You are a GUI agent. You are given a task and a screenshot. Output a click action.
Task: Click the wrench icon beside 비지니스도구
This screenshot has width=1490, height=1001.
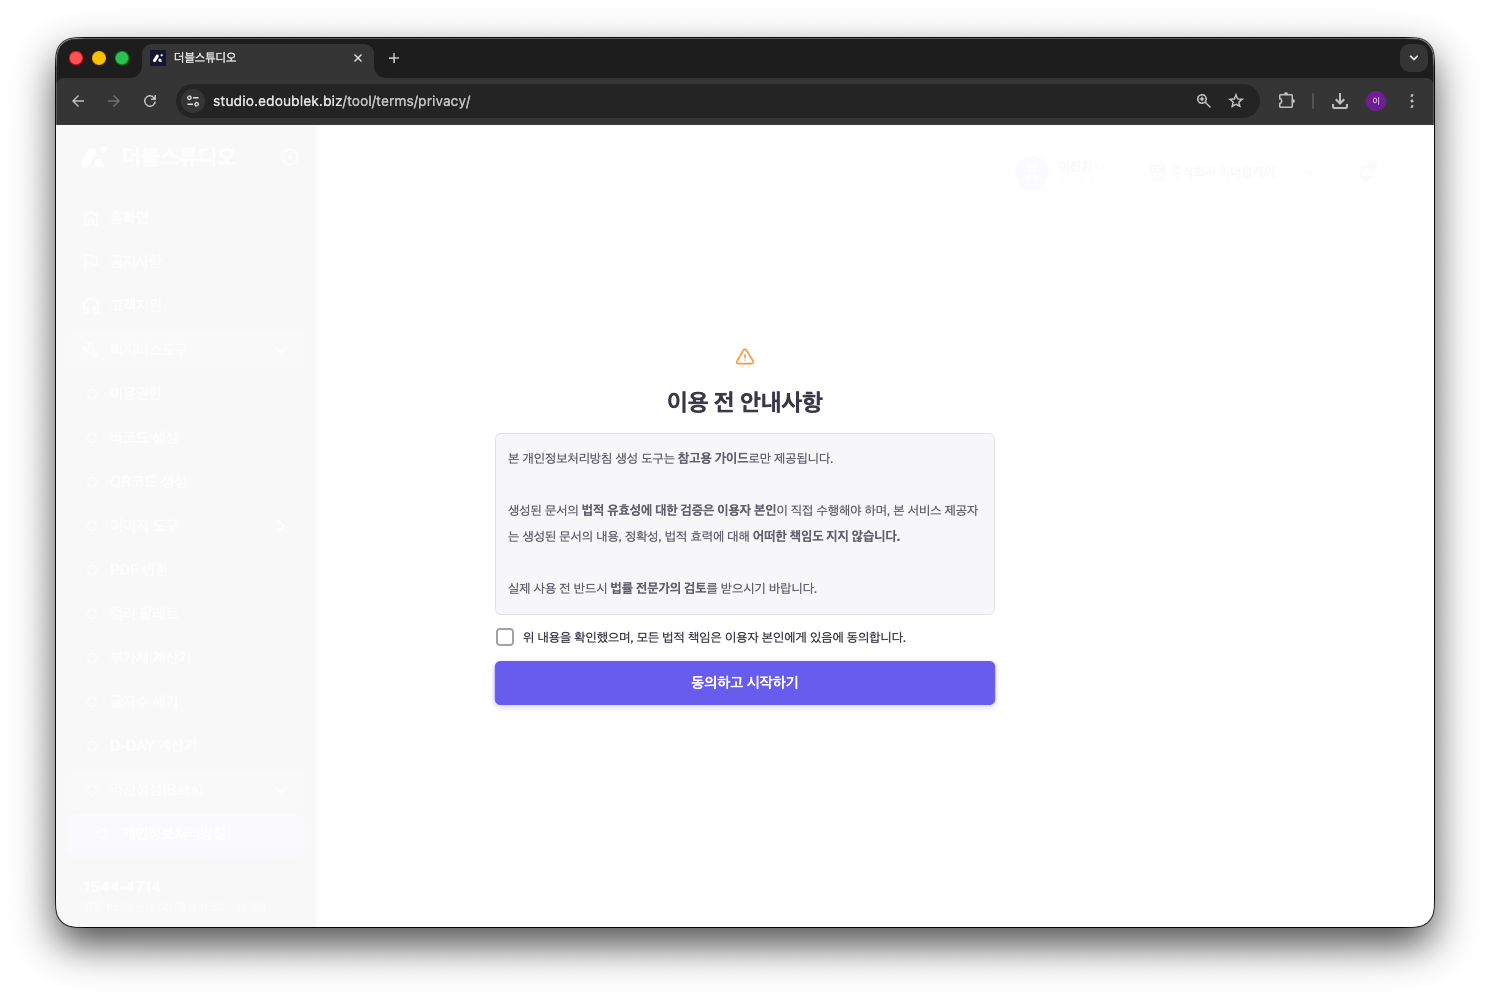pyautogui.click(x=92, y=349)
